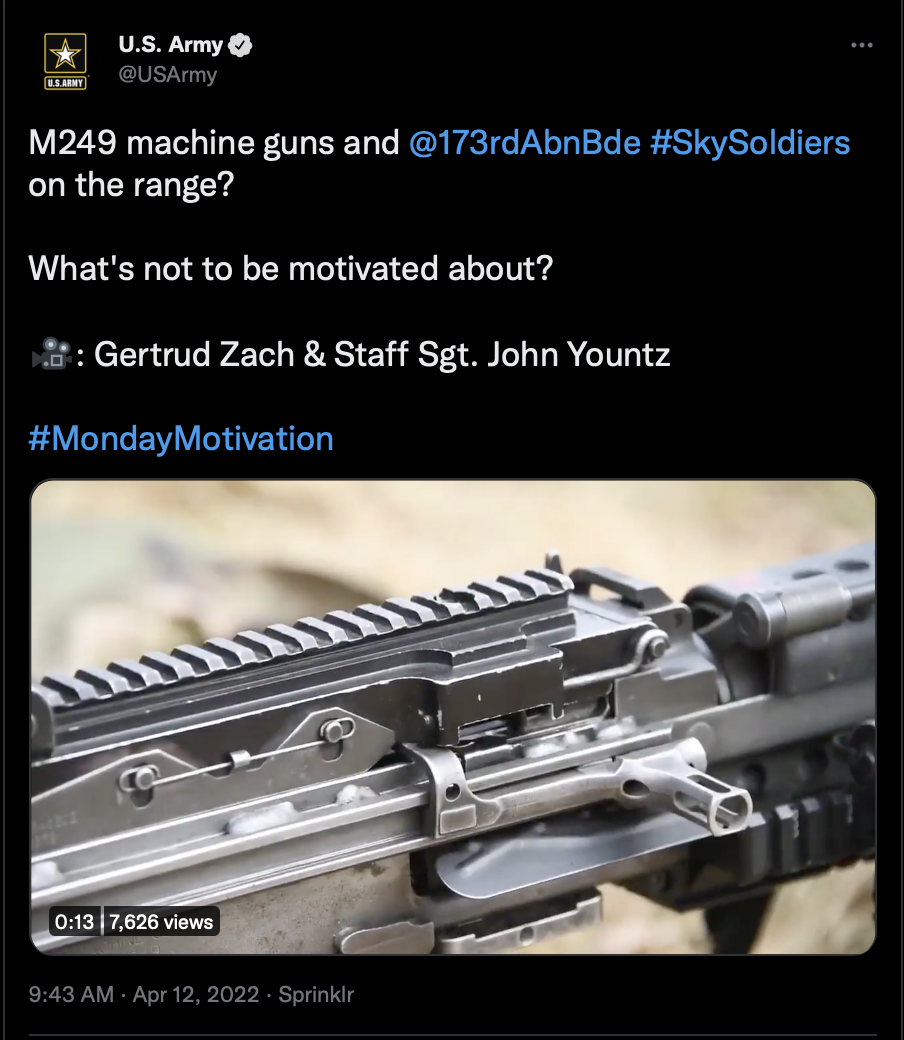Click the U.S. Army profile avatar
Image resolution: width=904 pixels, height=1040 pixels.
click(x=65, y=60)
